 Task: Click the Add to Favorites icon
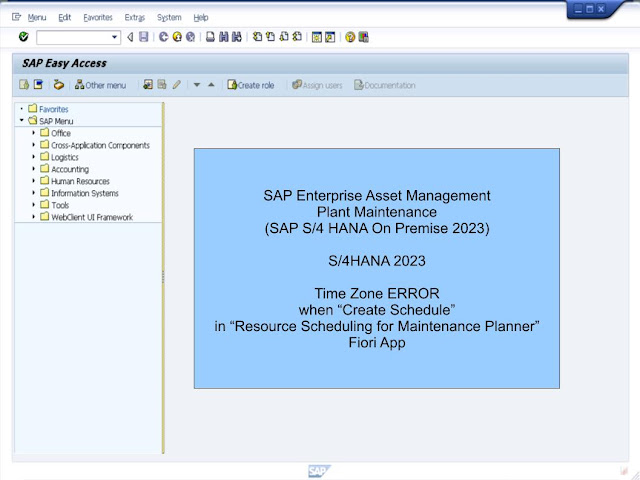pos(148,85)
